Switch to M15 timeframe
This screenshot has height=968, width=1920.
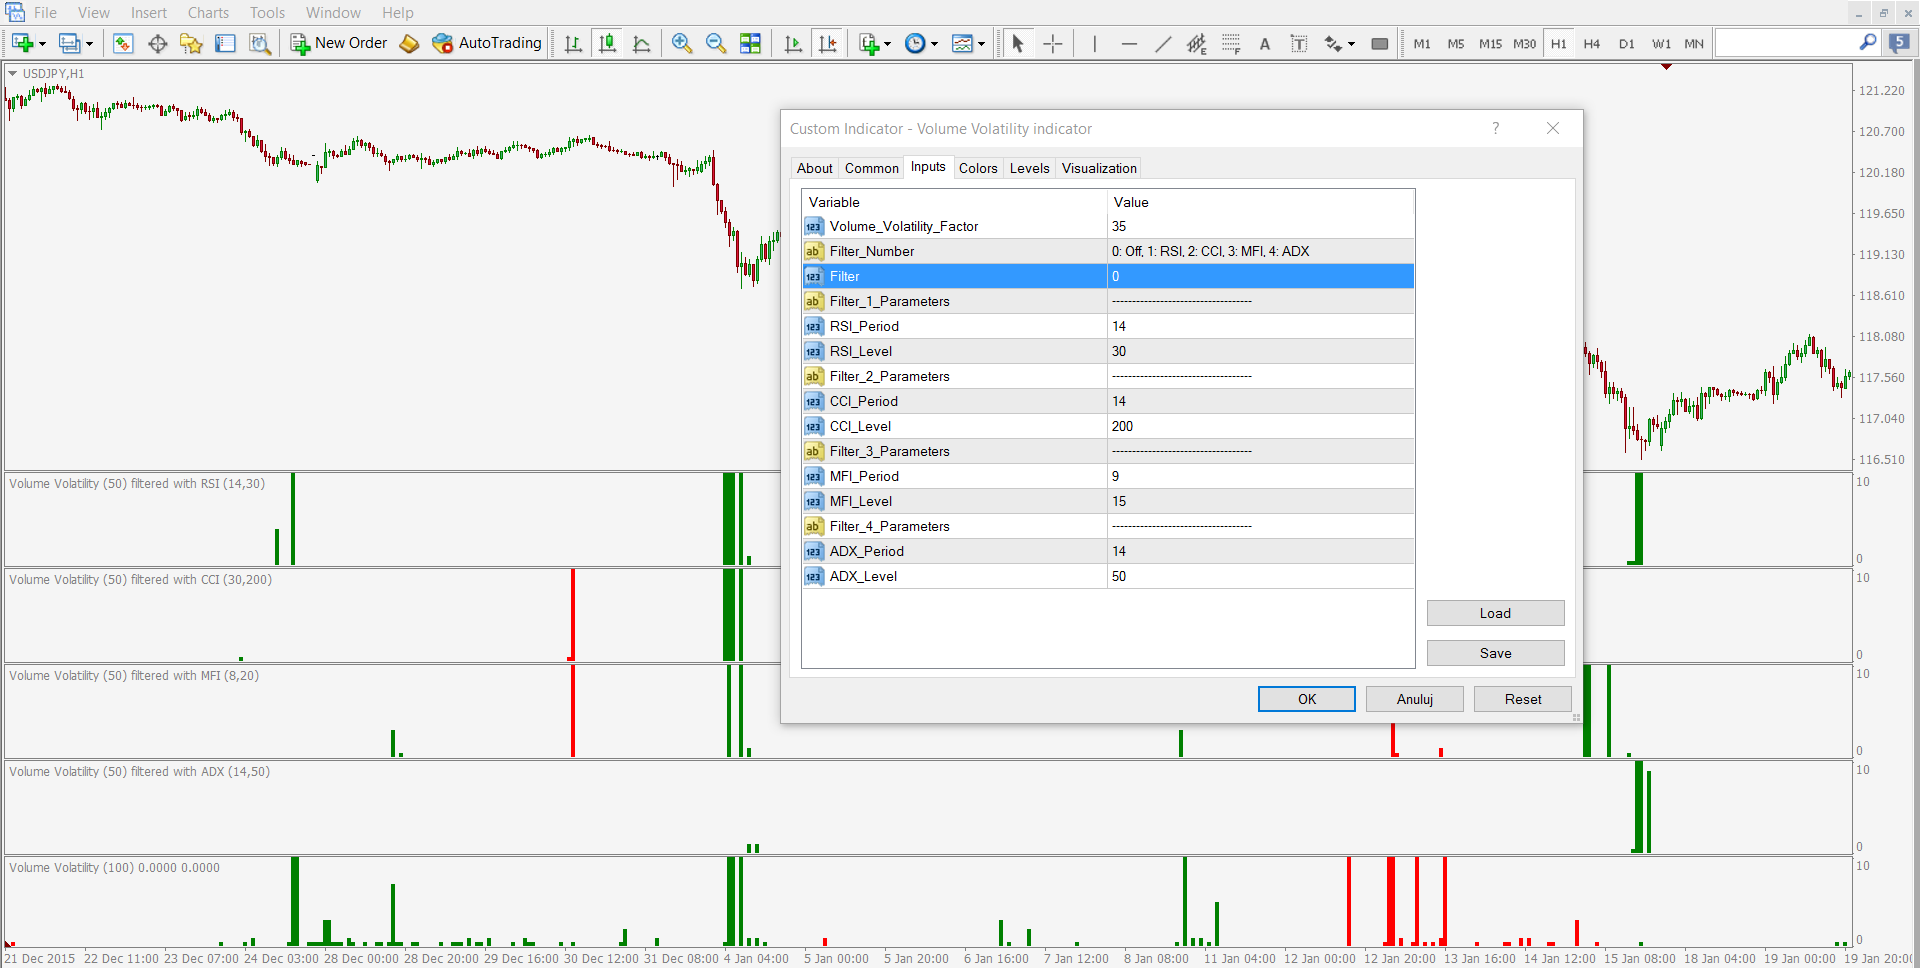[x=1490, y=43]
